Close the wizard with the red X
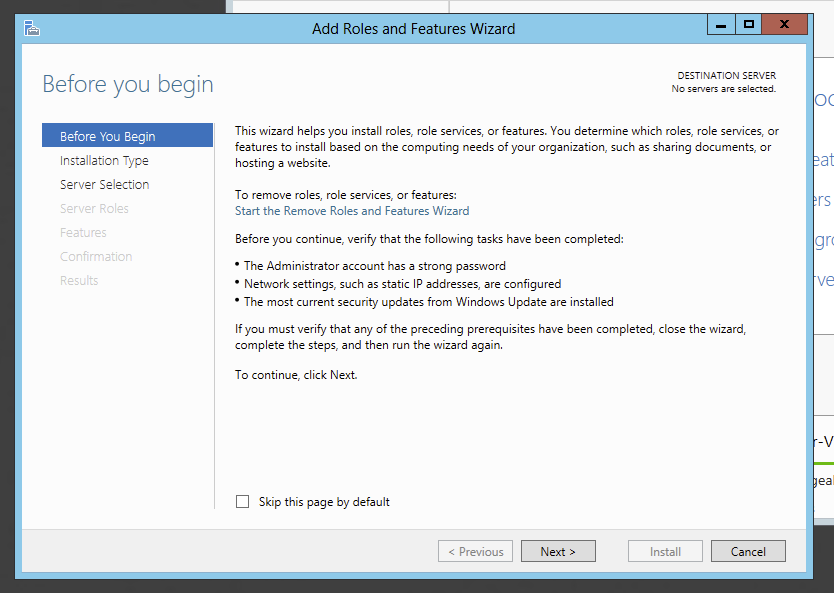 786,24
